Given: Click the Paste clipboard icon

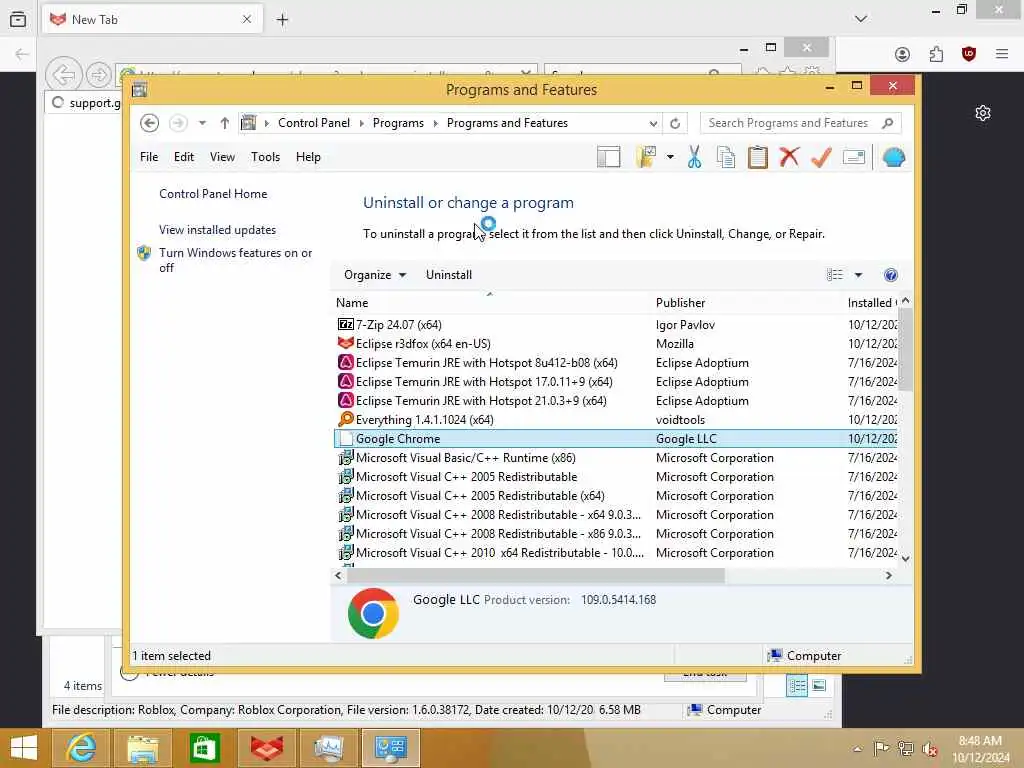Looking at the screenshot, I should point(758,157).
